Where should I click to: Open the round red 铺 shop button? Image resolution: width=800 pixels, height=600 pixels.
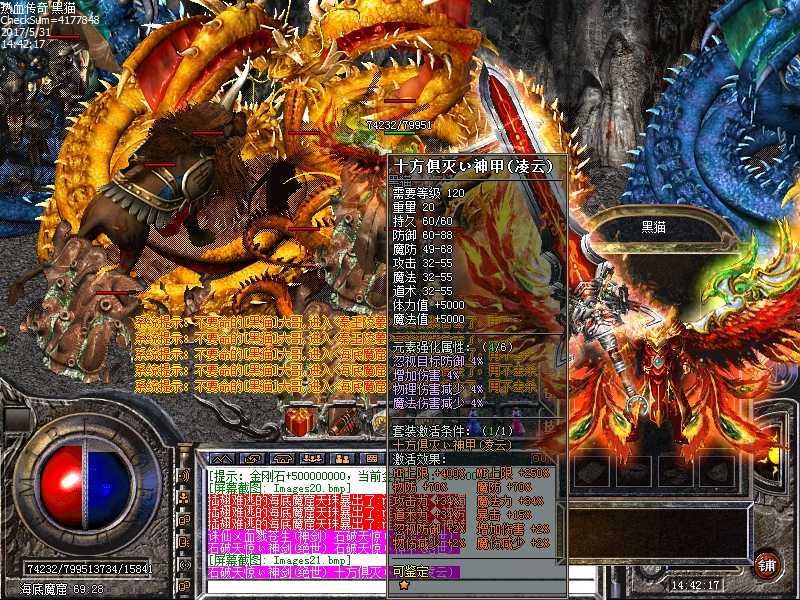click(768, 566)
